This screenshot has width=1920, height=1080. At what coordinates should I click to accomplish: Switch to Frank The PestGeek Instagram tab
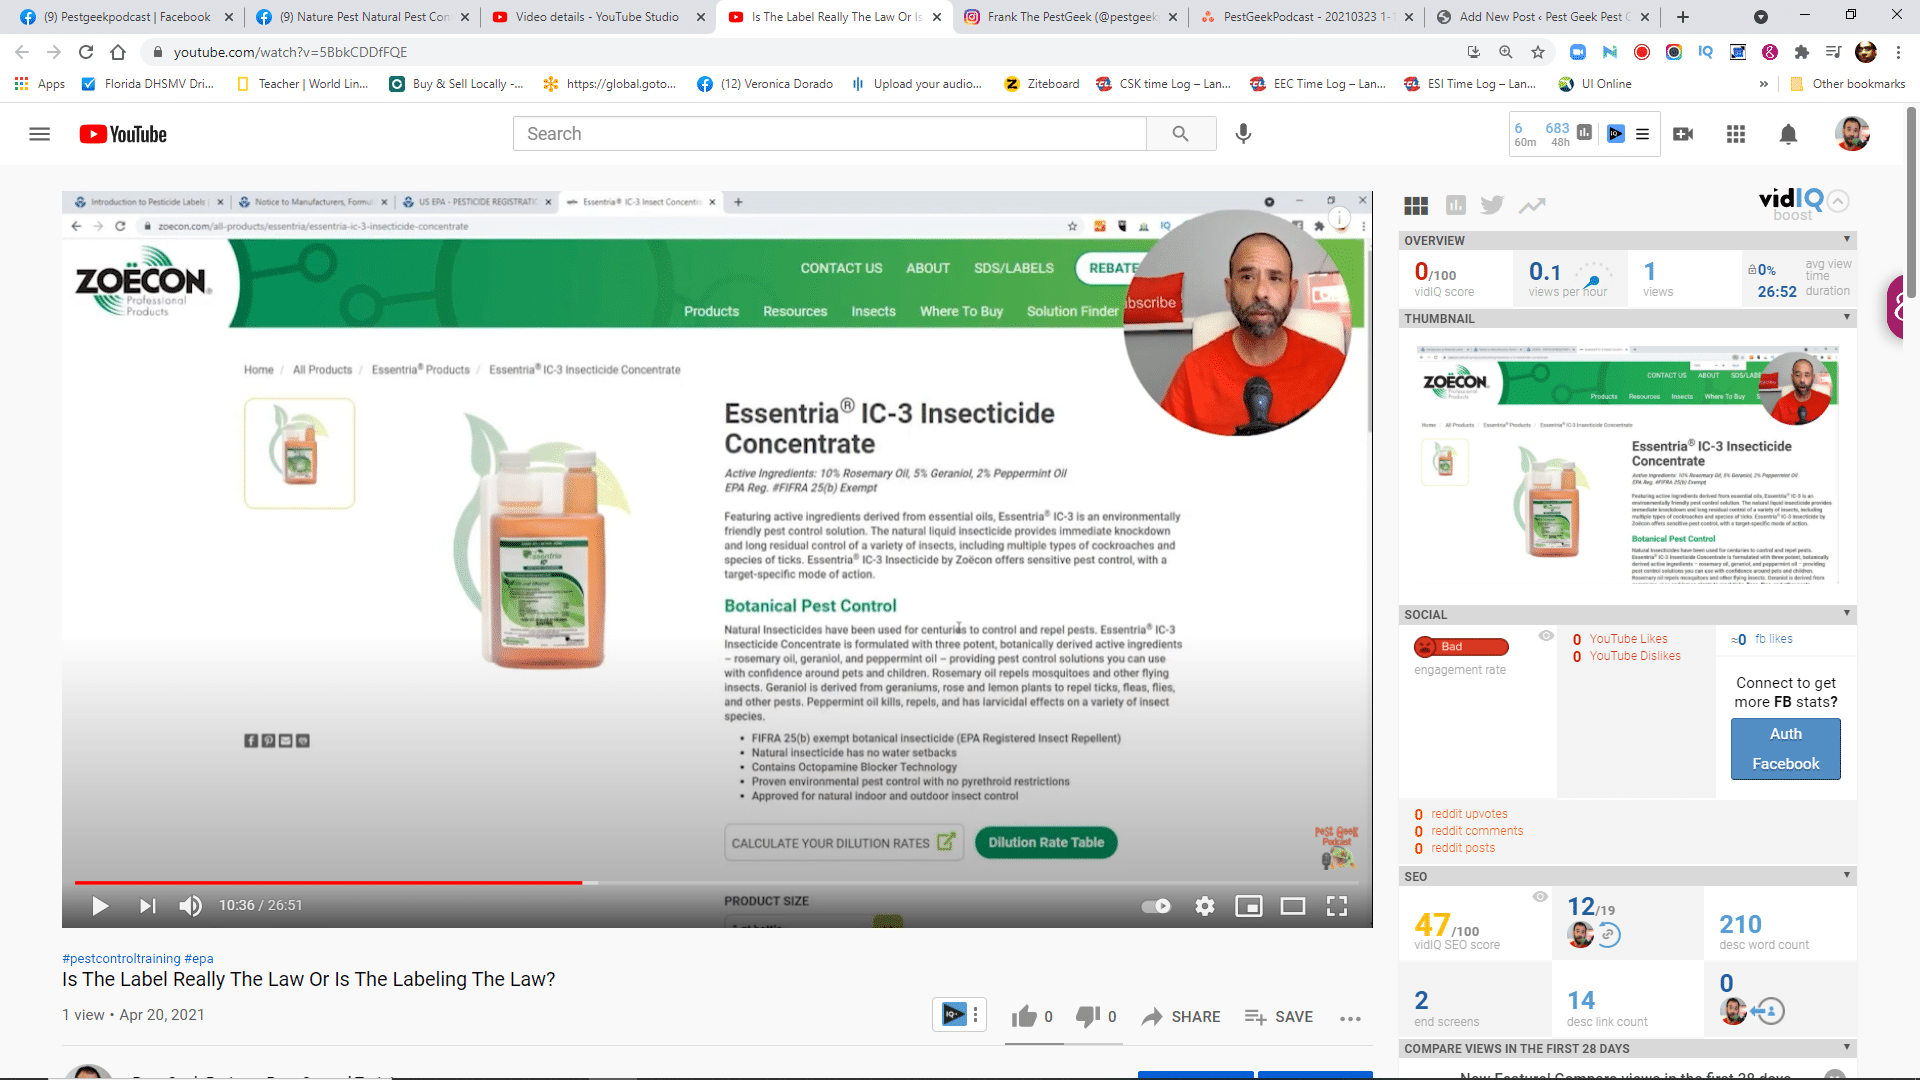coord(1071,17)
